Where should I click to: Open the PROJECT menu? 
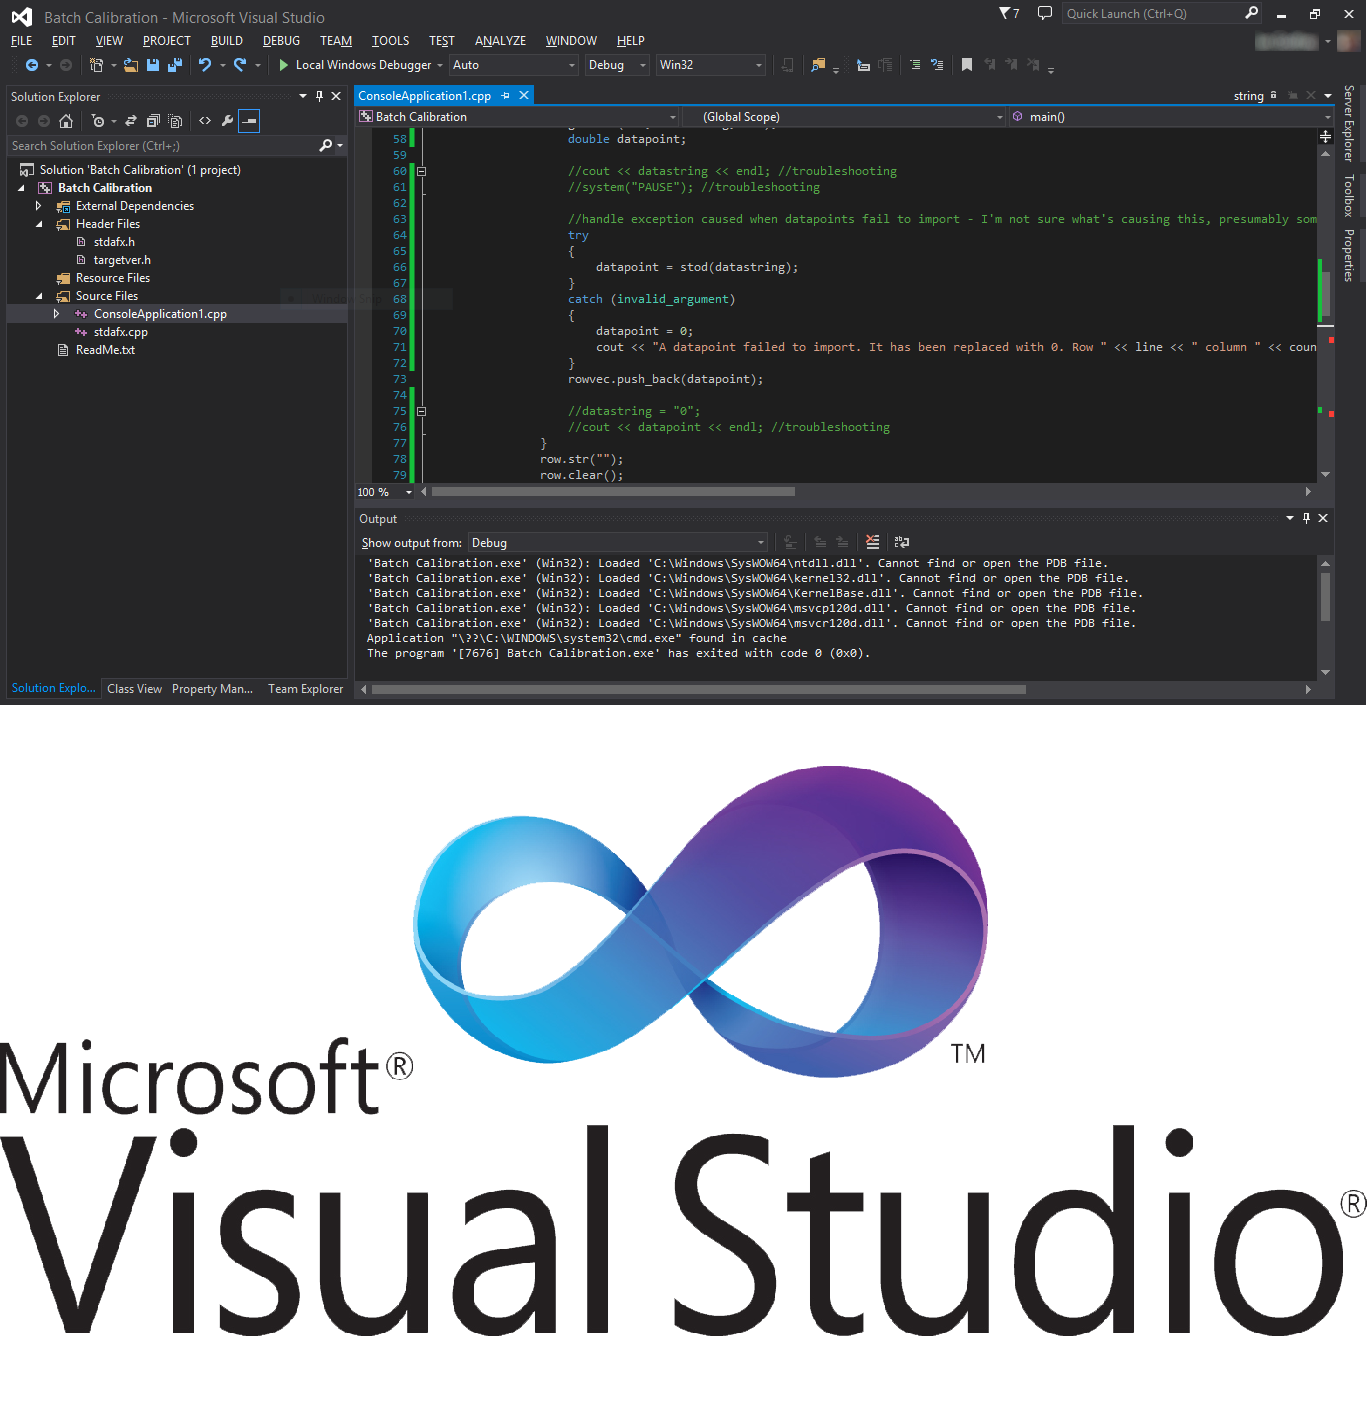pos(166,41)
